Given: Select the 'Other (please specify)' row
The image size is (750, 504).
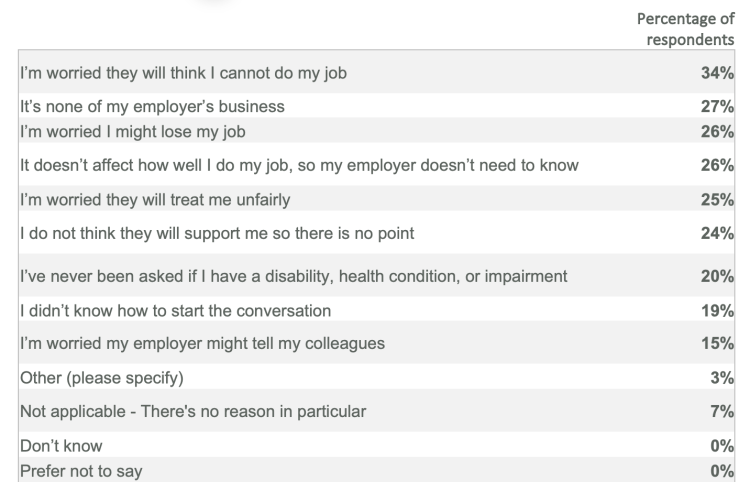Looking at the screenshot, I should tap(376, 376).
